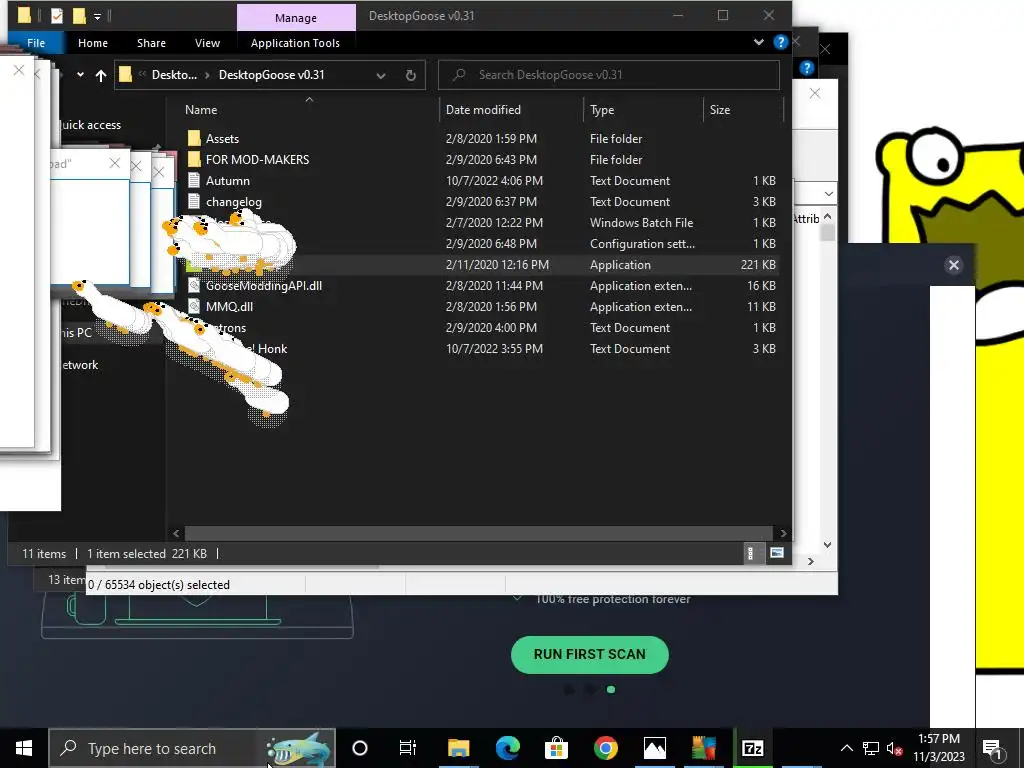Refresh the DesktopGoose folder view
The image size is (1024, 768).
pyautogui.click(x=410, y=75)
